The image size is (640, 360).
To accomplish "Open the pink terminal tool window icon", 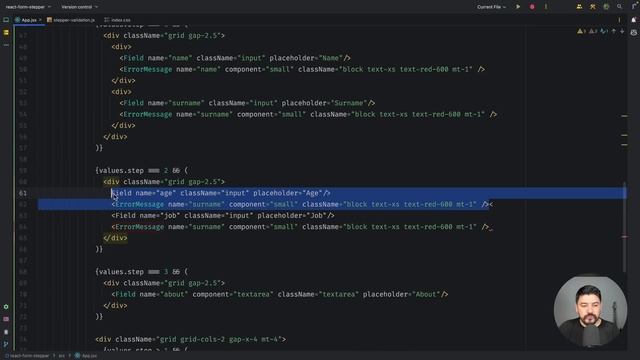I will (6, 319).
